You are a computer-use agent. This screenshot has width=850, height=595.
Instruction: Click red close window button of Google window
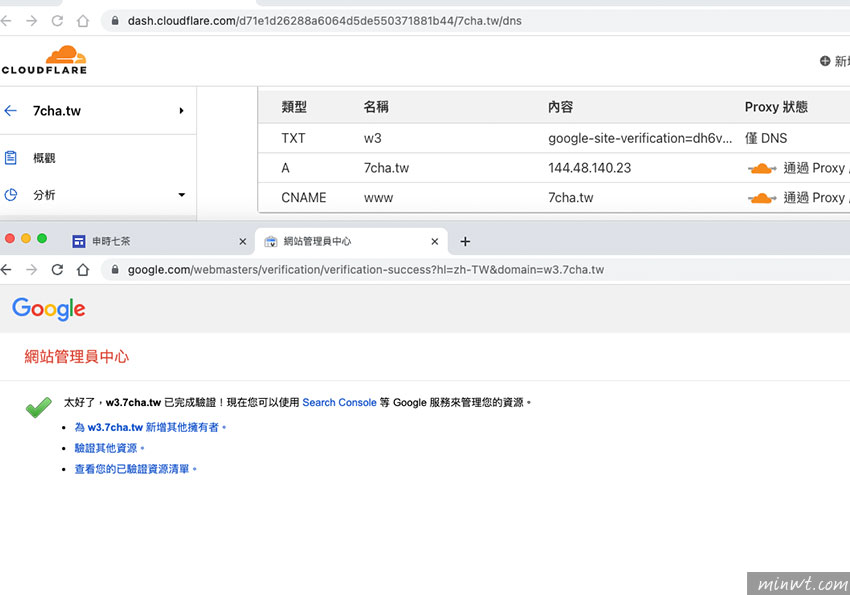10,238
